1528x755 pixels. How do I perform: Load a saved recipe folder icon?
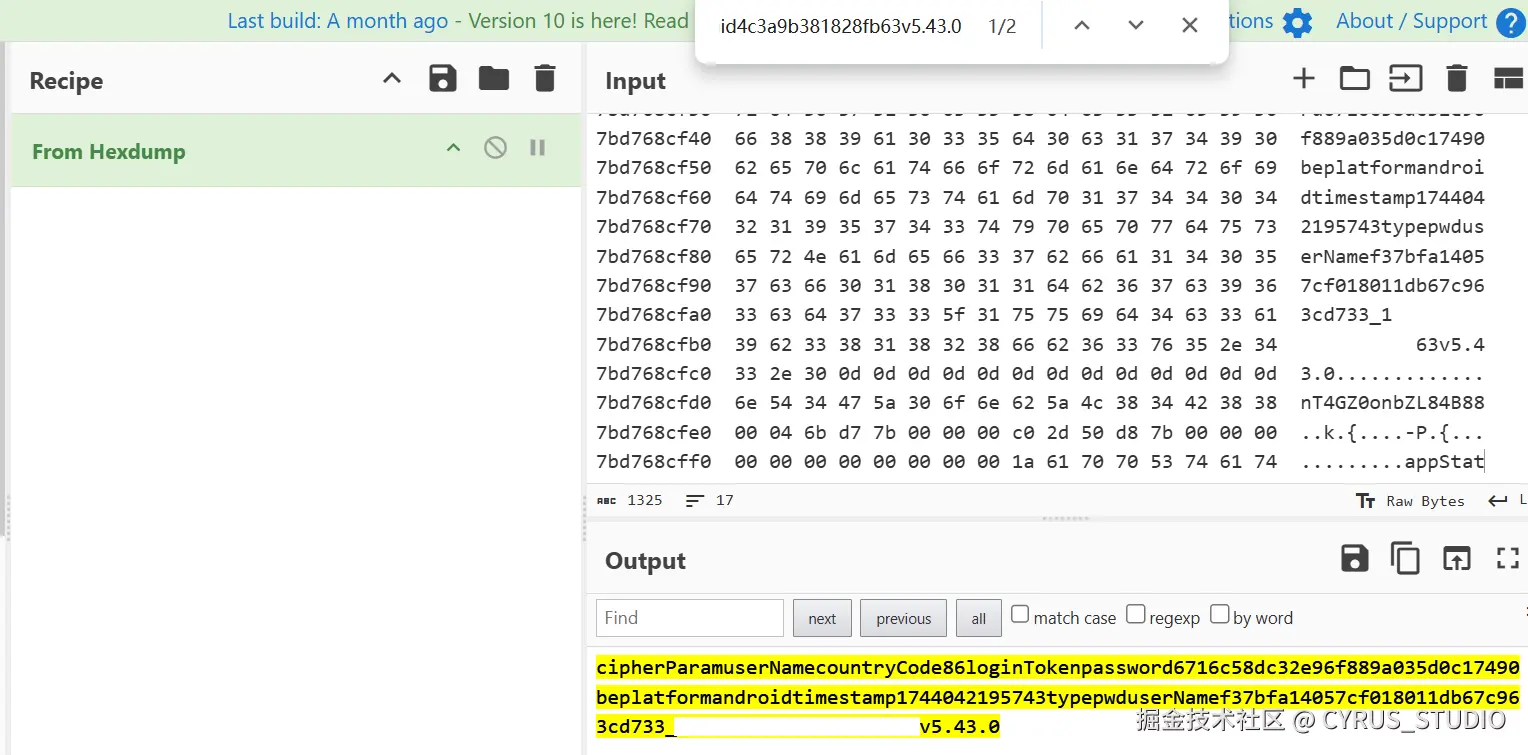494,79
